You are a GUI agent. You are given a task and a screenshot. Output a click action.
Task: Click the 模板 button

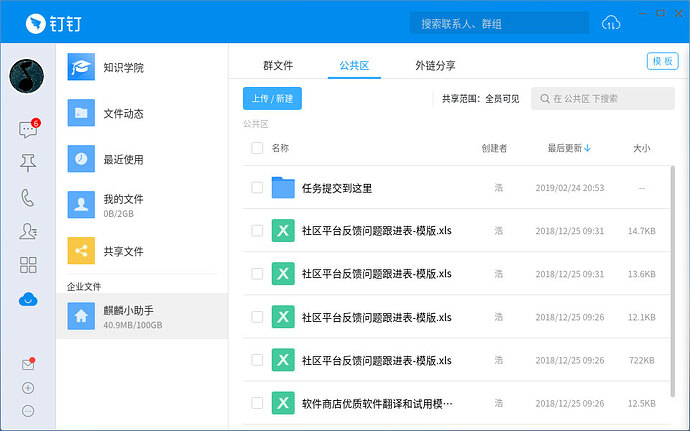662,61
